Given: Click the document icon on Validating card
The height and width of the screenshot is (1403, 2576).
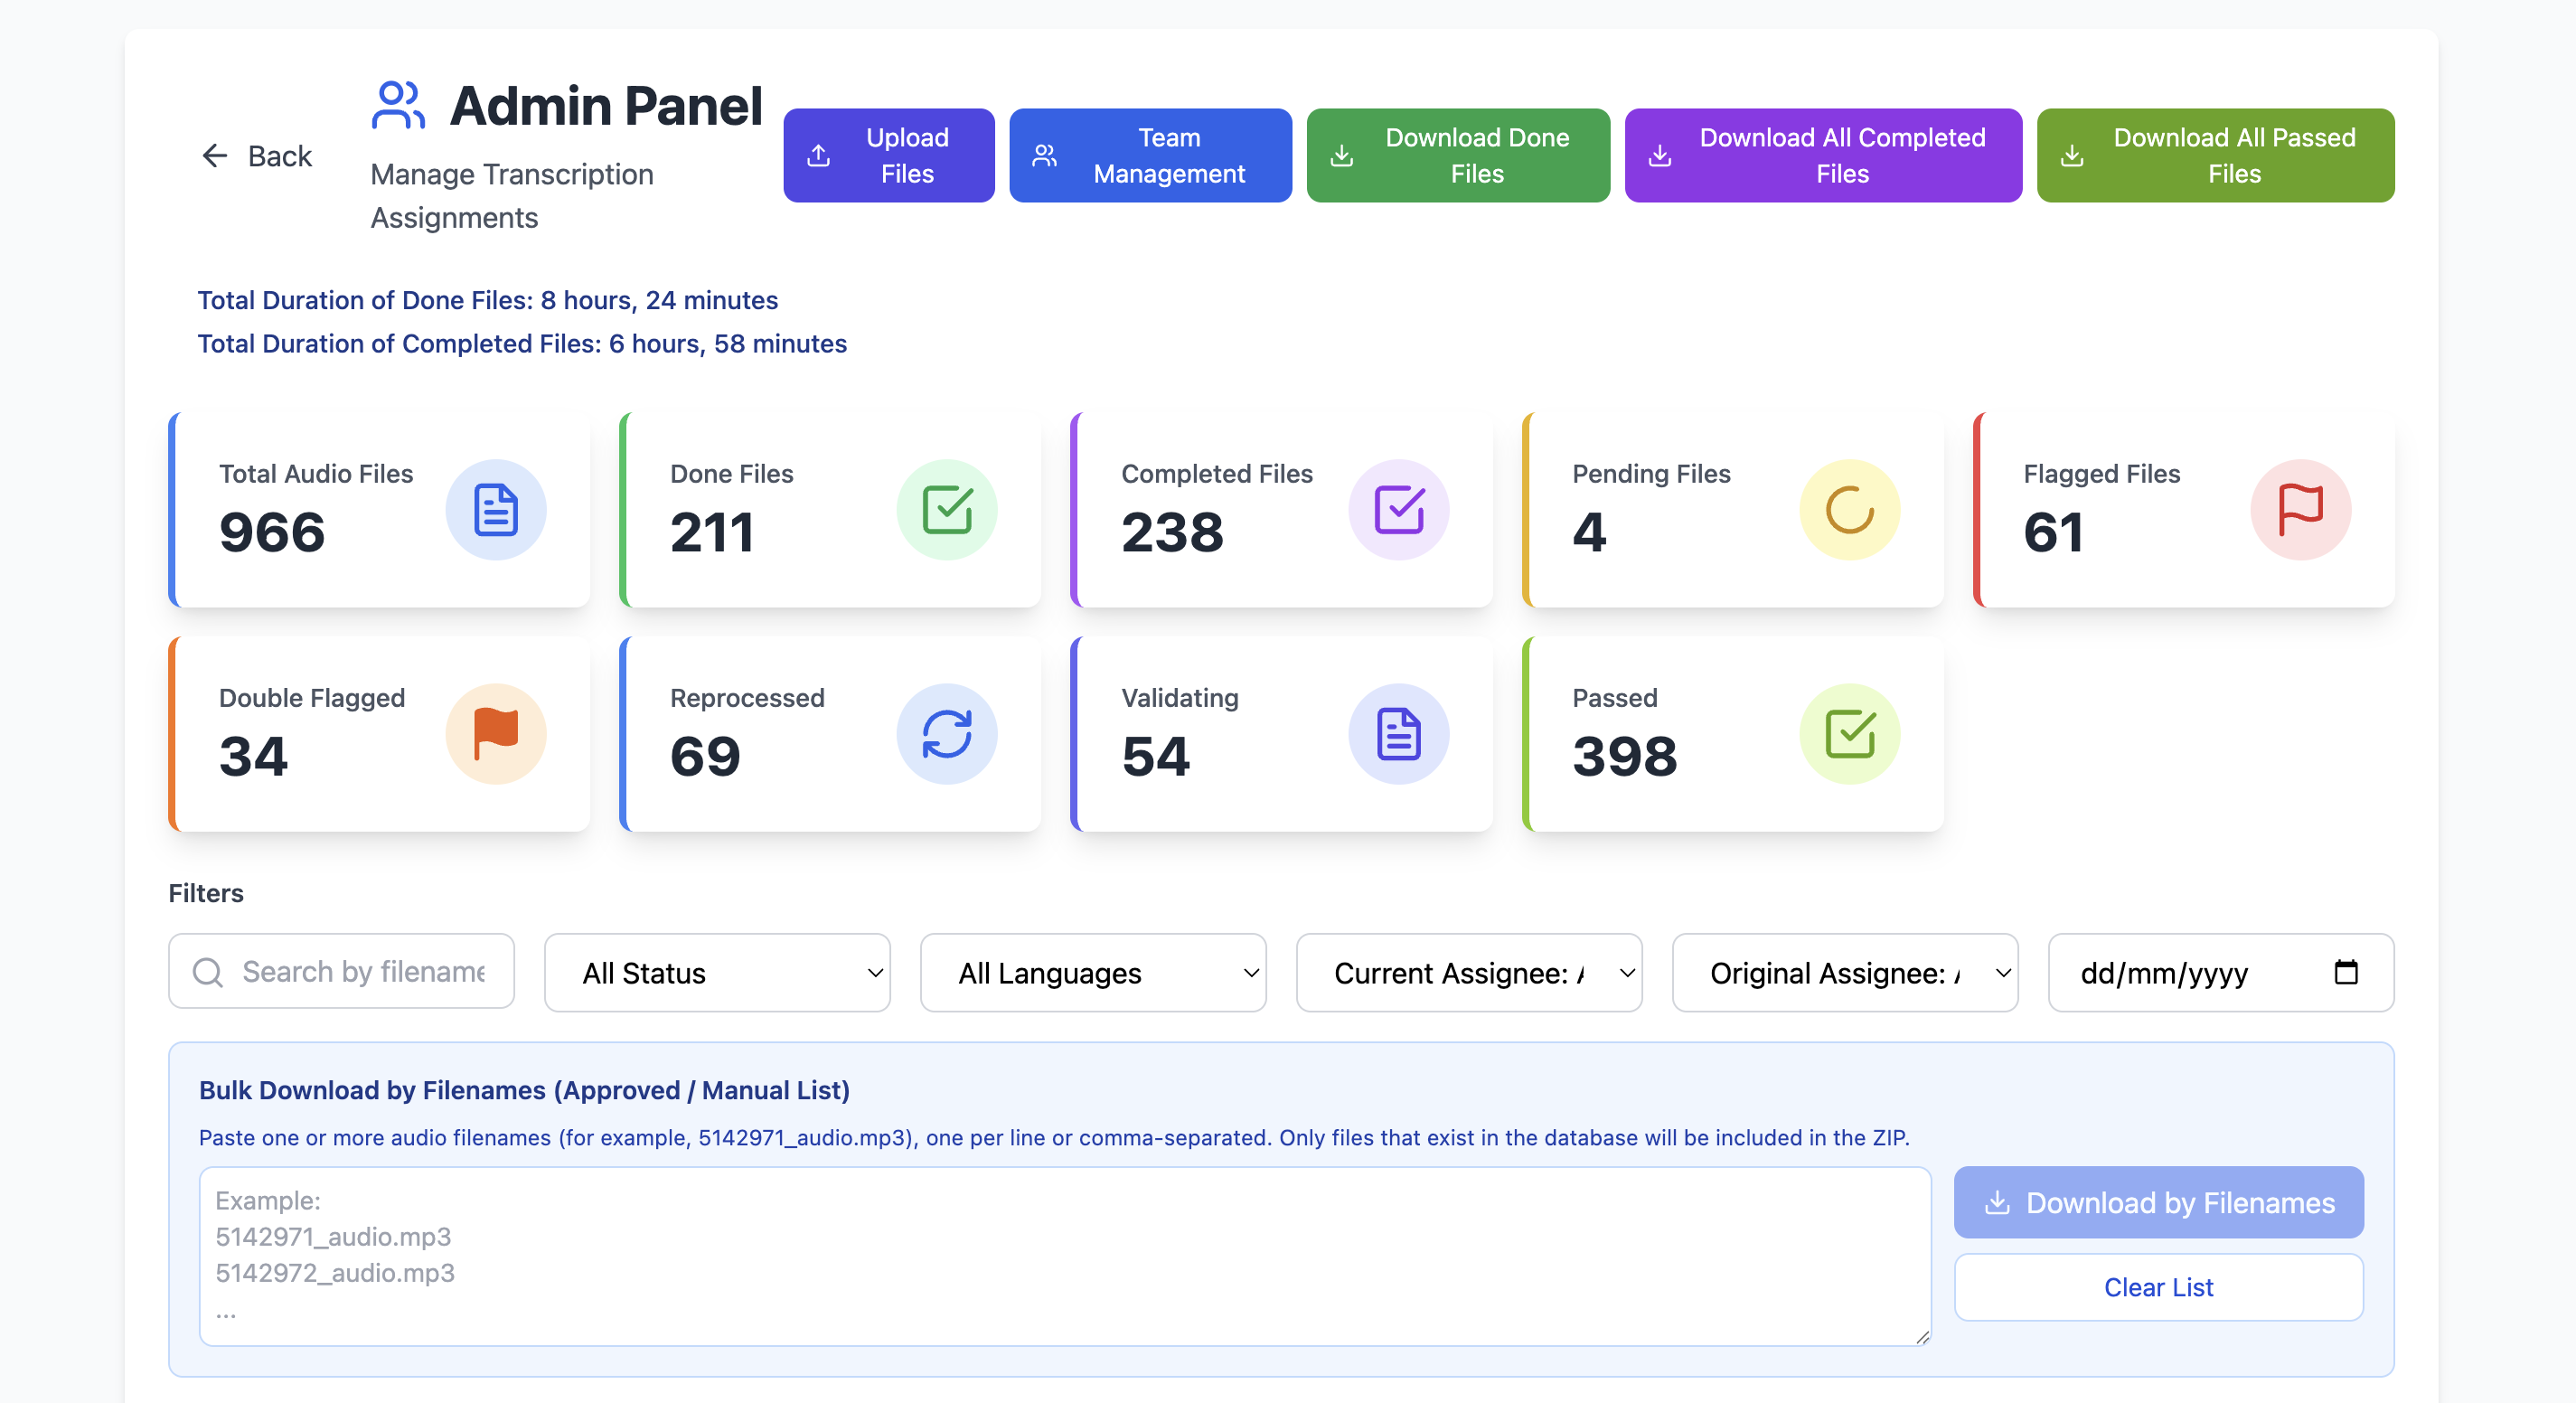Looking at the screenshot, I should [1398, 734].
